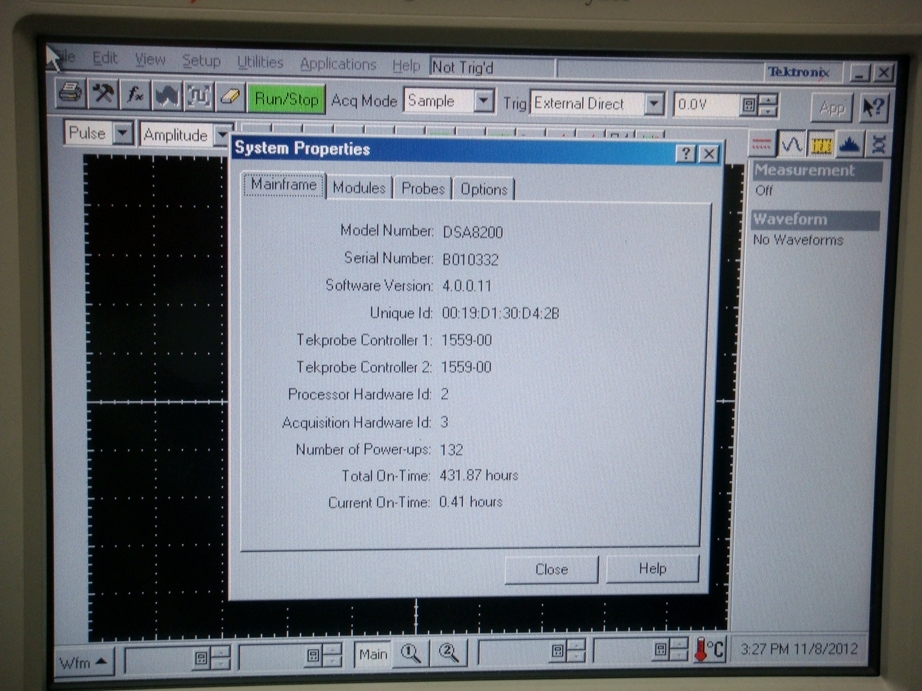
Task: Click the What's This help pointer icon
Action: (874, 108)
